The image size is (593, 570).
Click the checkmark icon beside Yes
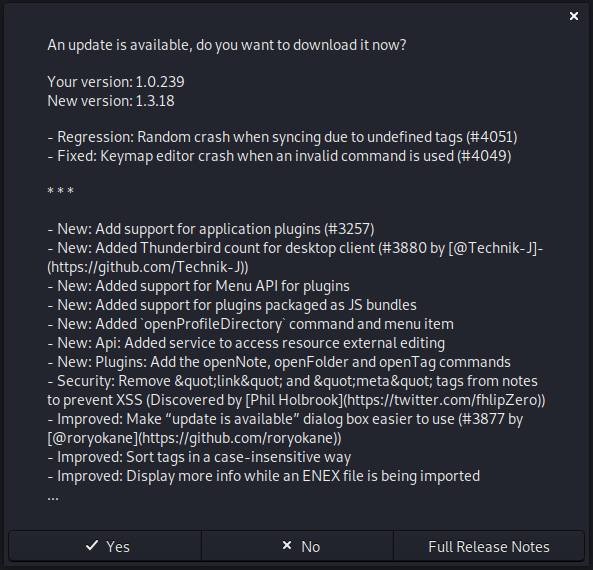pos(92,545)
